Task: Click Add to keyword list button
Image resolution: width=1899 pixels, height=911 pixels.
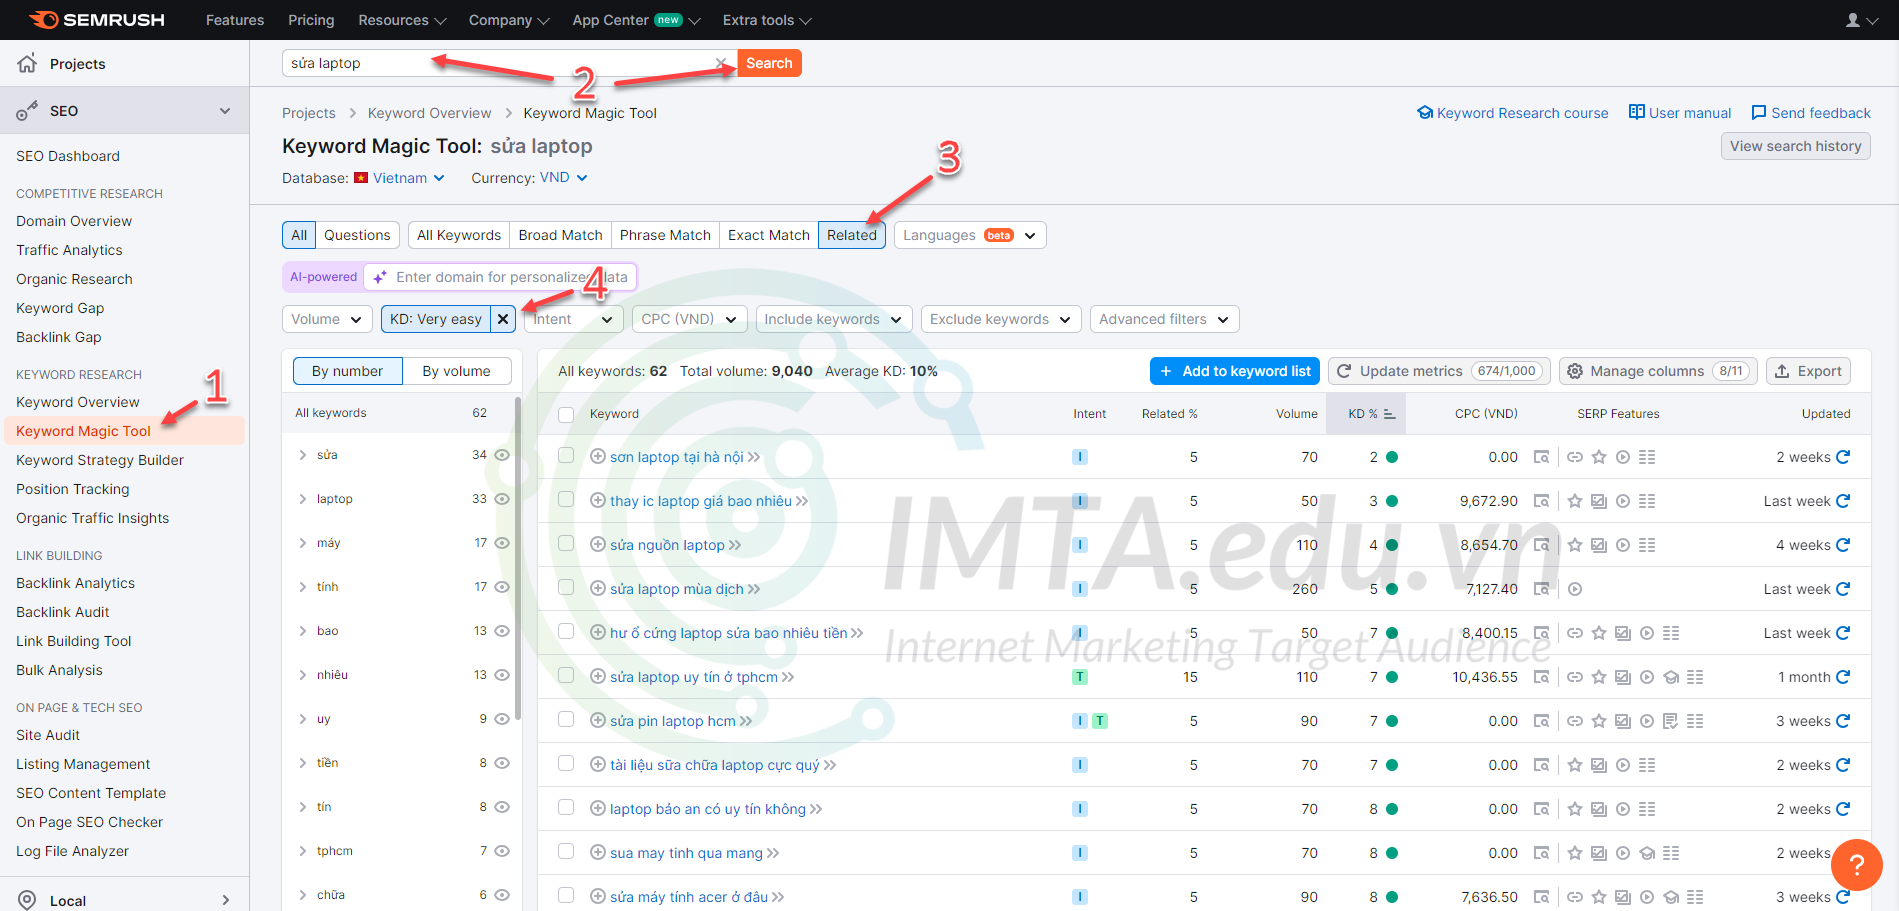Action: (1235, 371)
